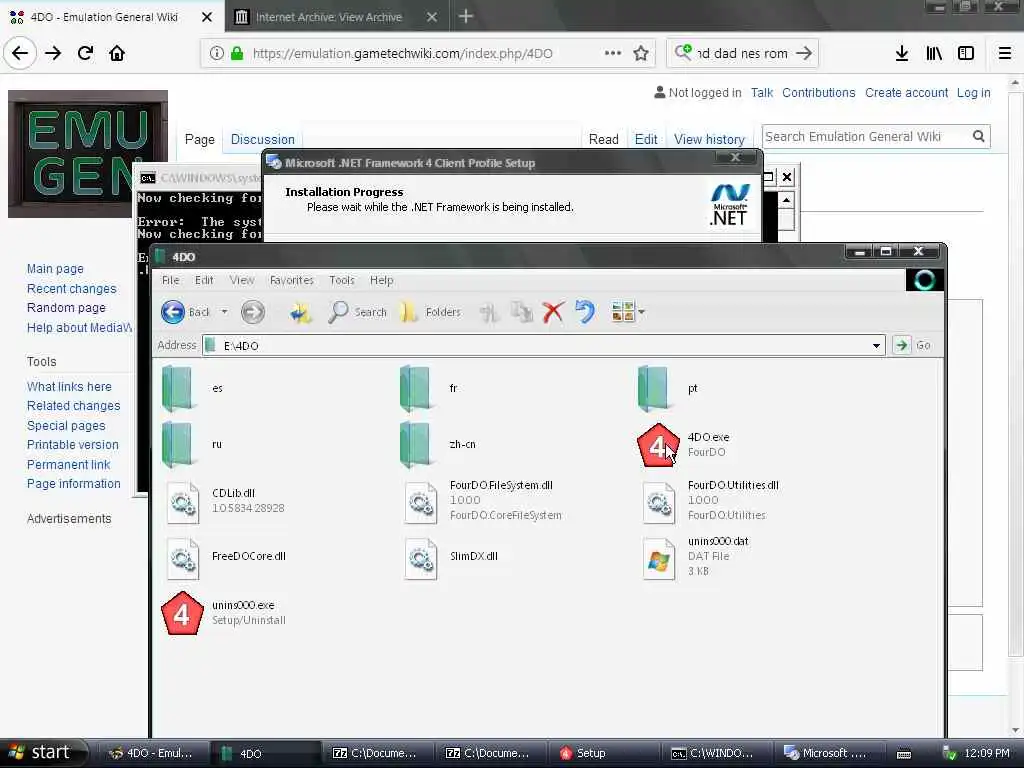Click the Create account link

(x=906, y=93)
